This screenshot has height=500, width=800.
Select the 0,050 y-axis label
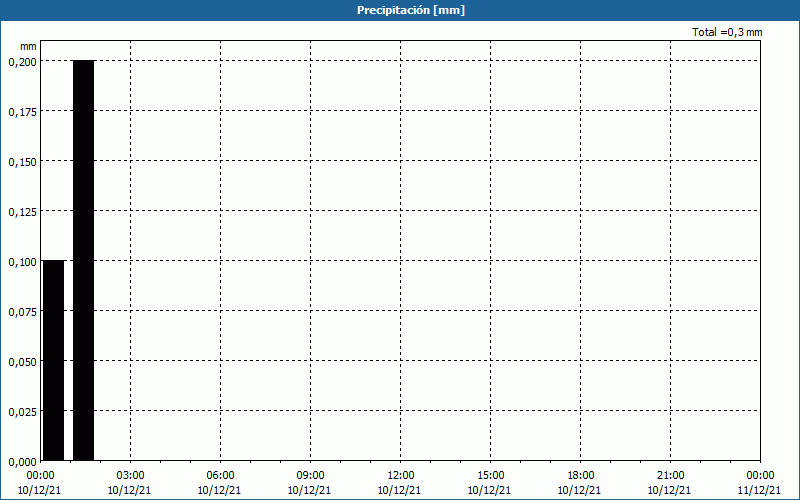tap(22, 361)
